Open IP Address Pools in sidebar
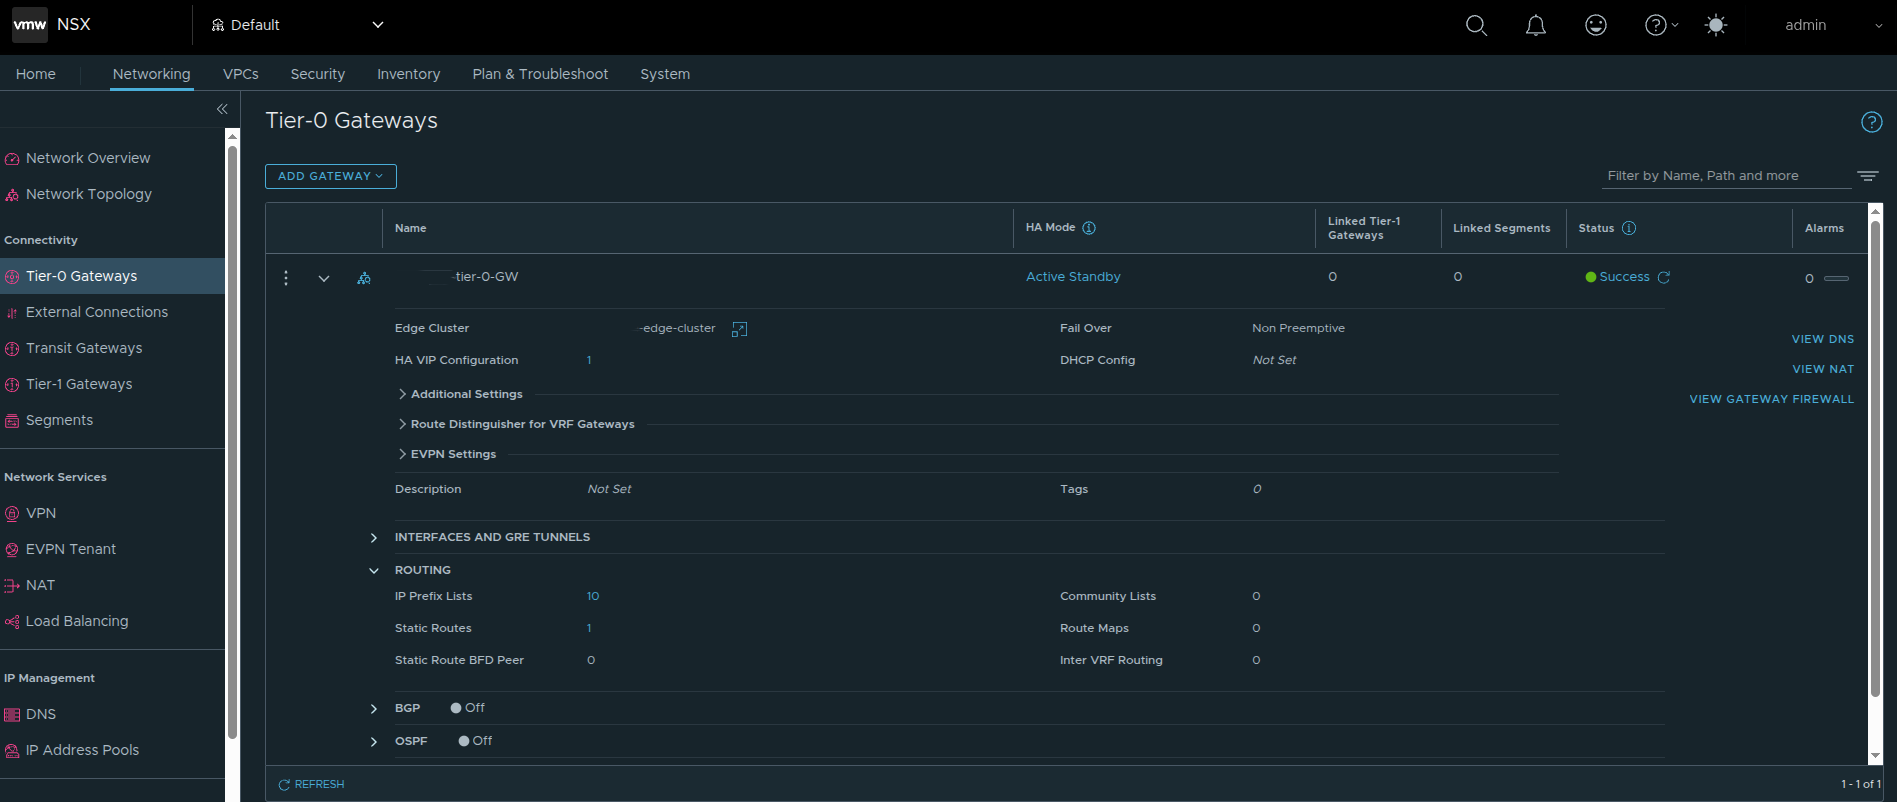 82,750
